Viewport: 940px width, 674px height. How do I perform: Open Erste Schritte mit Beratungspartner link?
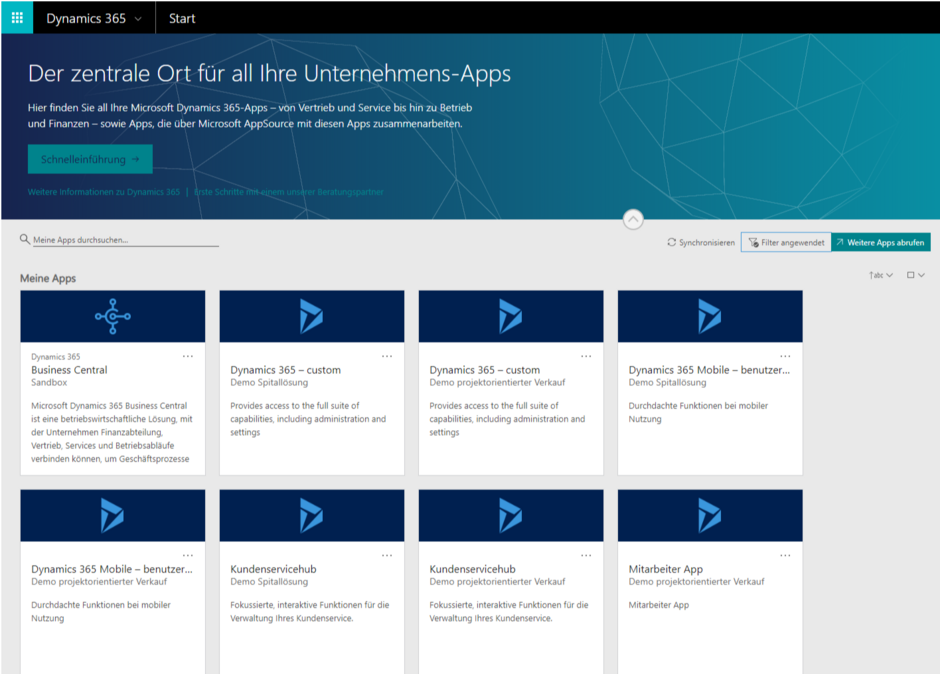288,192
